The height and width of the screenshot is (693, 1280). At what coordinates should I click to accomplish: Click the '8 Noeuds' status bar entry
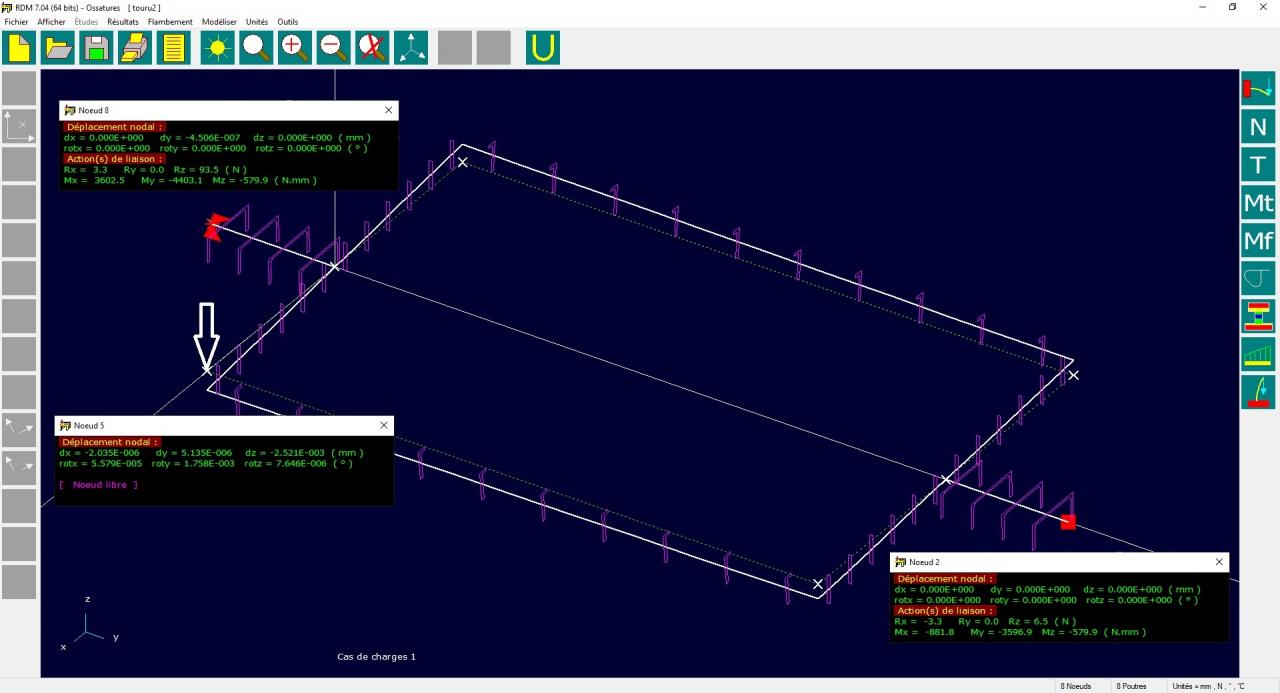tap(1075, 686)
